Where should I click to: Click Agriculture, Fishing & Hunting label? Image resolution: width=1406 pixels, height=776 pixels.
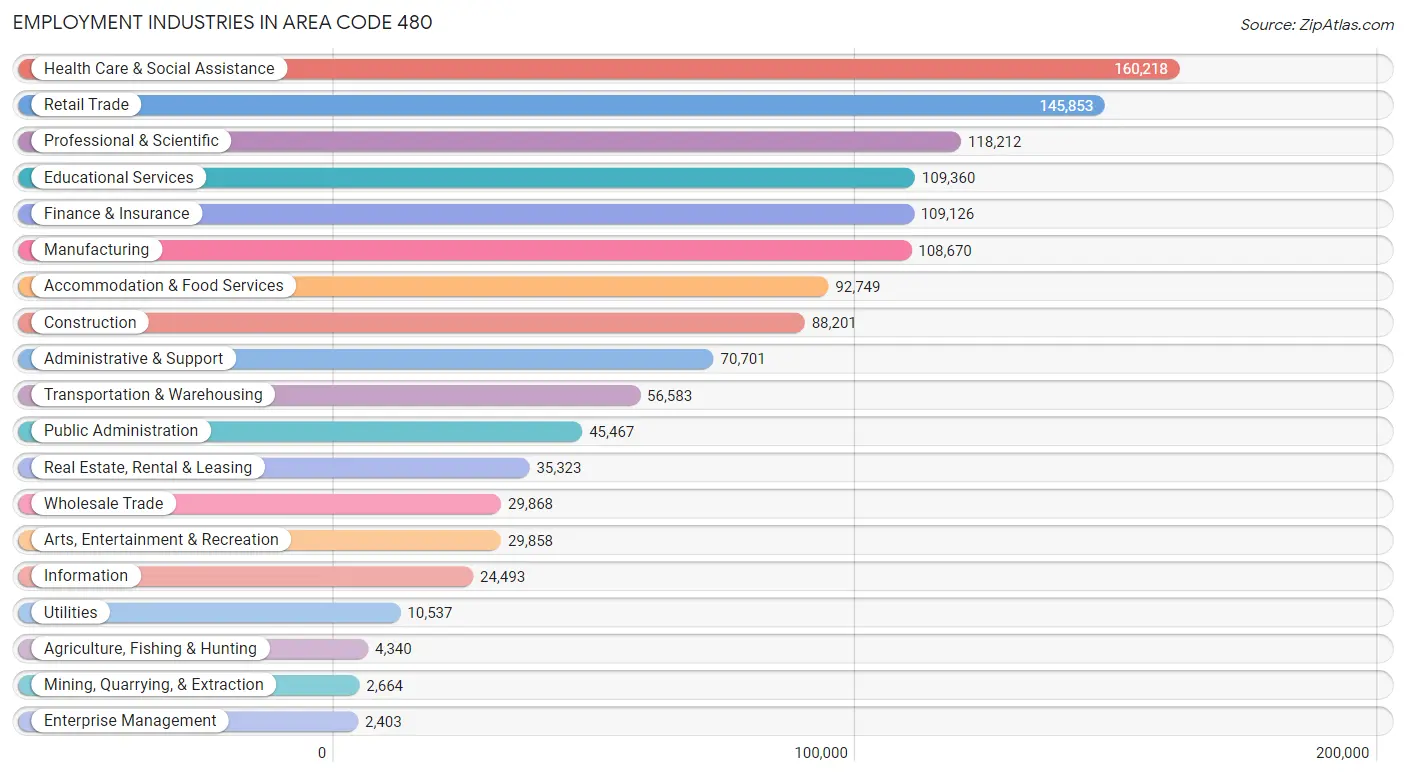pos(150,648)
